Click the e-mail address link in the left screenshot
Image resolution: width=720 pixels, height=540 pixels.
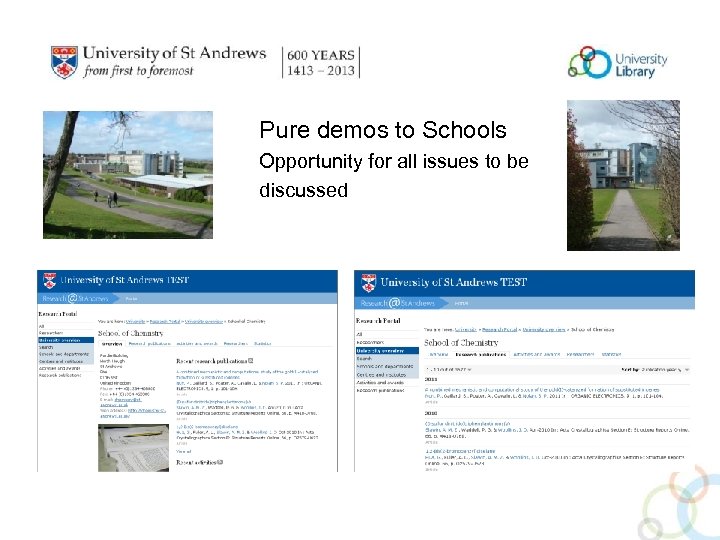[121, 402]
